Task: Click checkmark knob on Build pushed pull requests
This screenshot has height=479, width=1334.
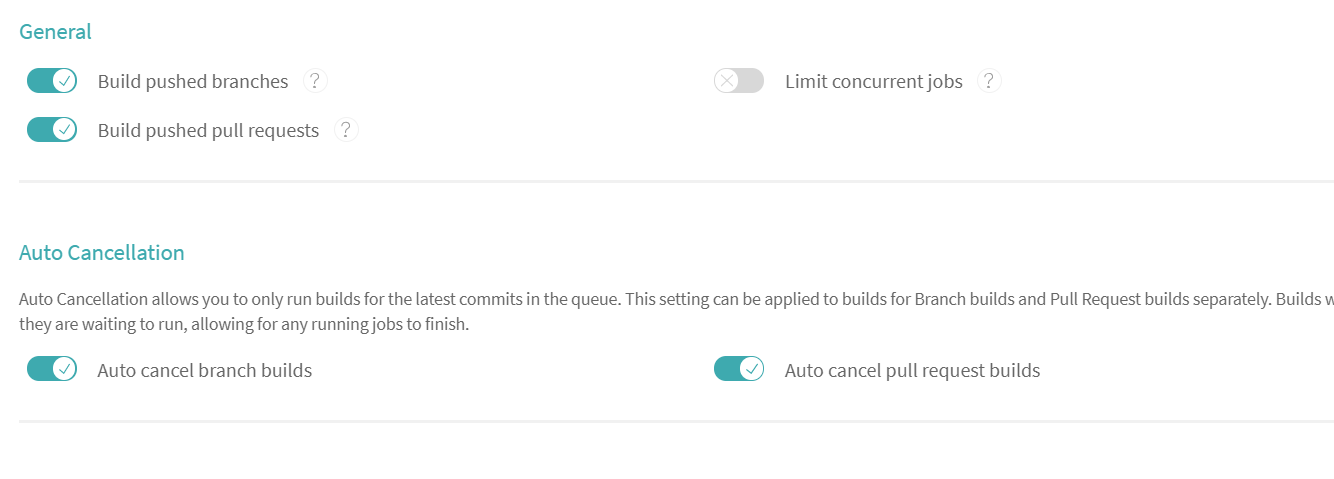Action: click(x=65, y=130)
